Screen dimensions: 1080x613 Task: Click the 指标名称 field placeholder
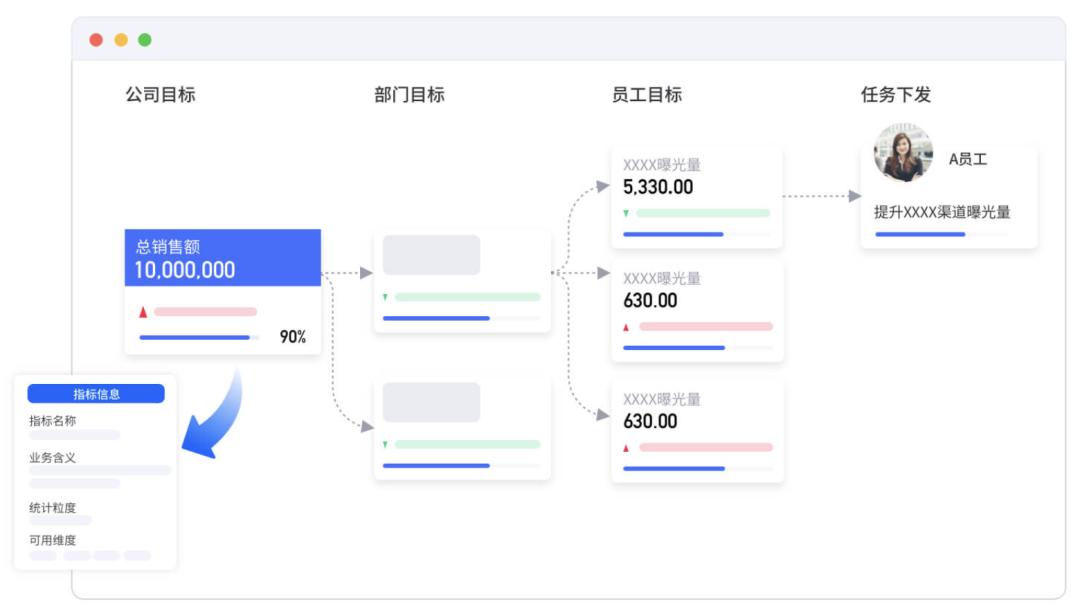tap(75, 435)
